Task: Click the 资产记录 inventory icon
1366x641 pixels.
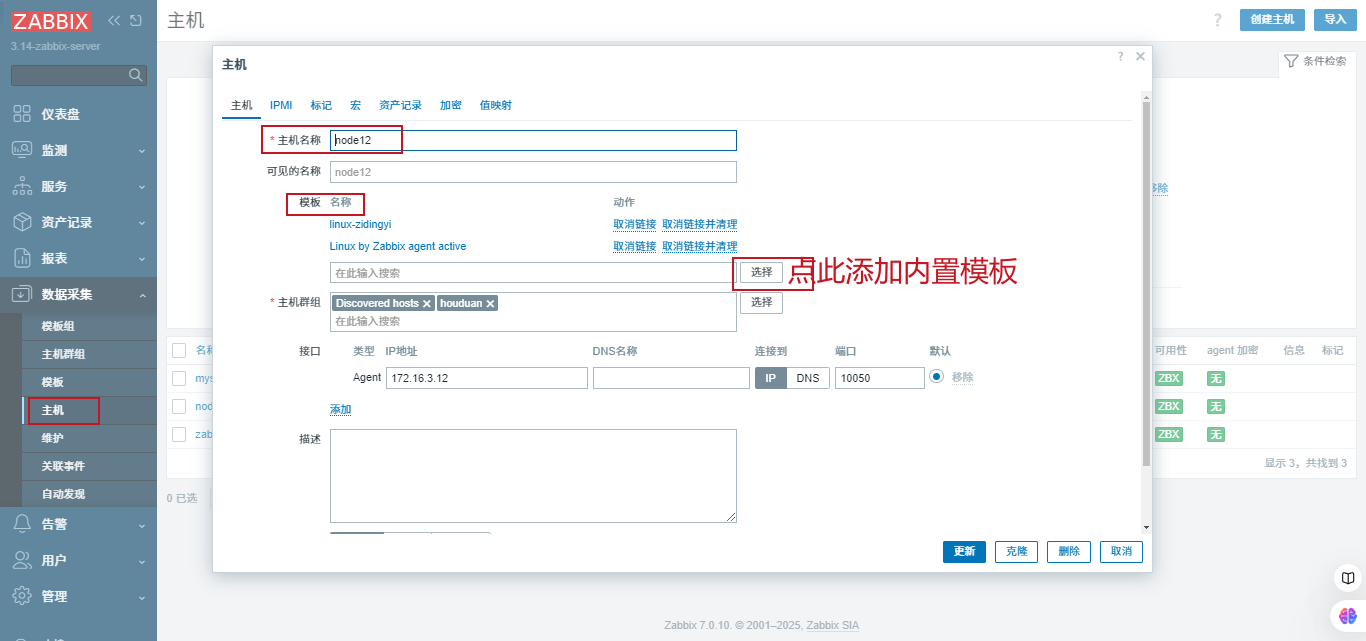Action: [22, 222]
